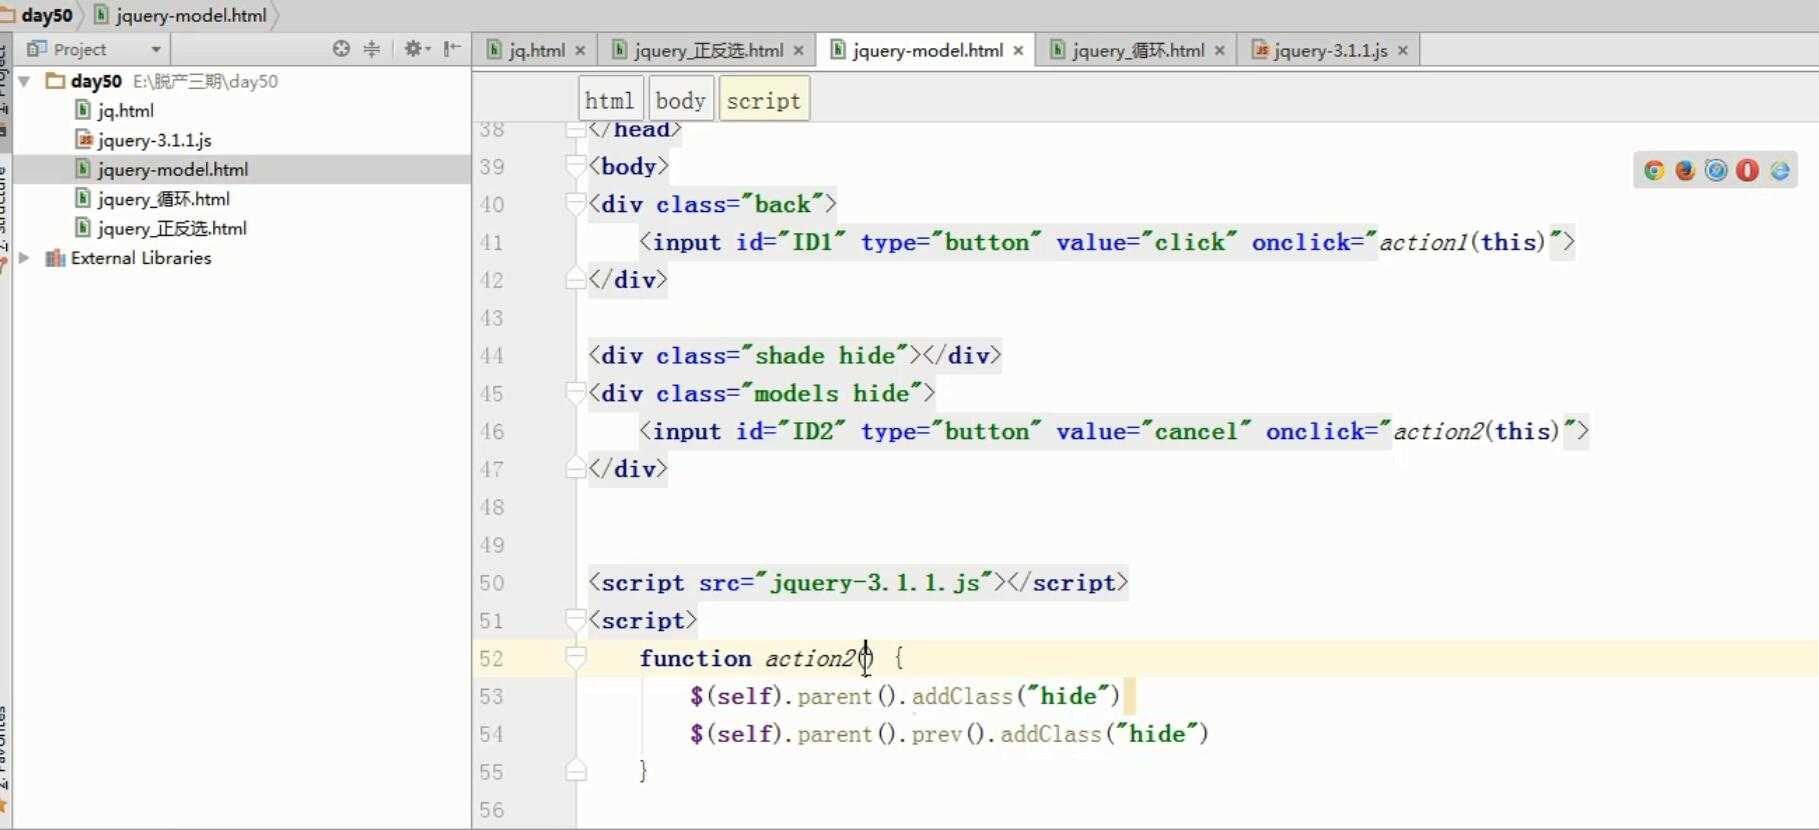
Task: Click script breadcrumb in editor
Action: (764, 100)
